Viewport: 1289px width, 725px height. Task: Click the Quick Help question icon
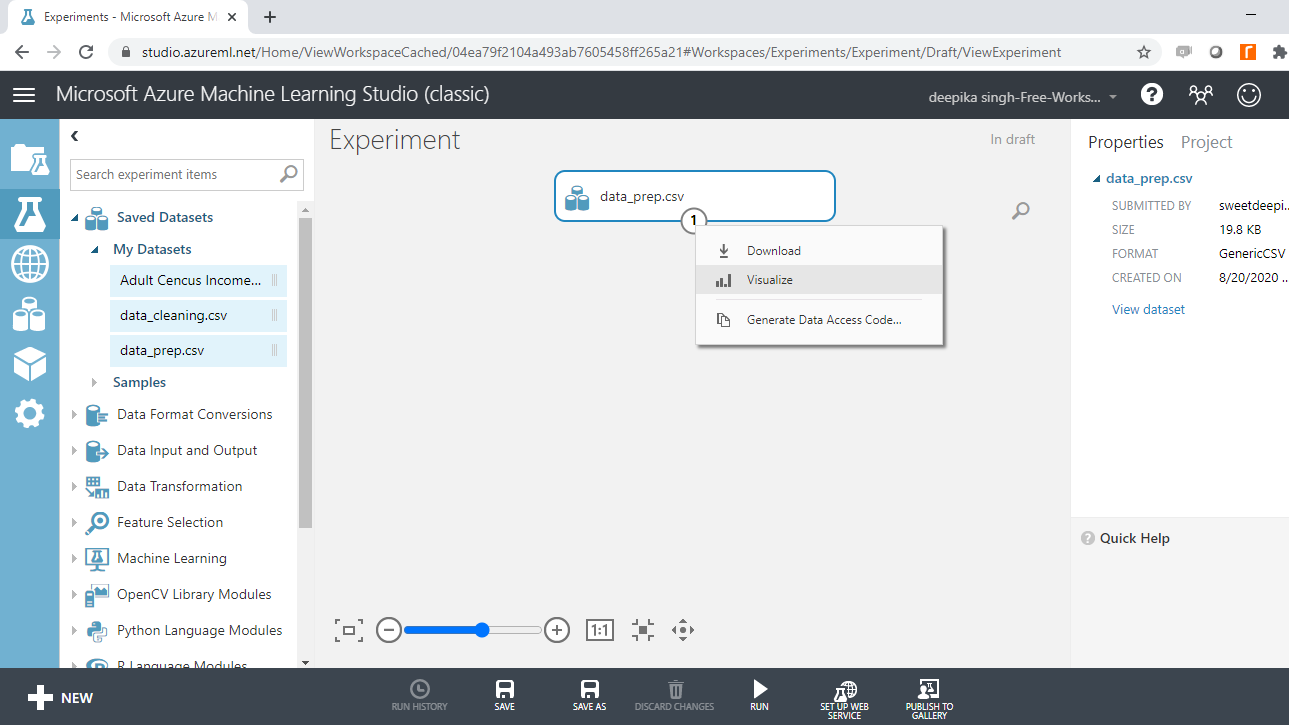pos(1088,538)
